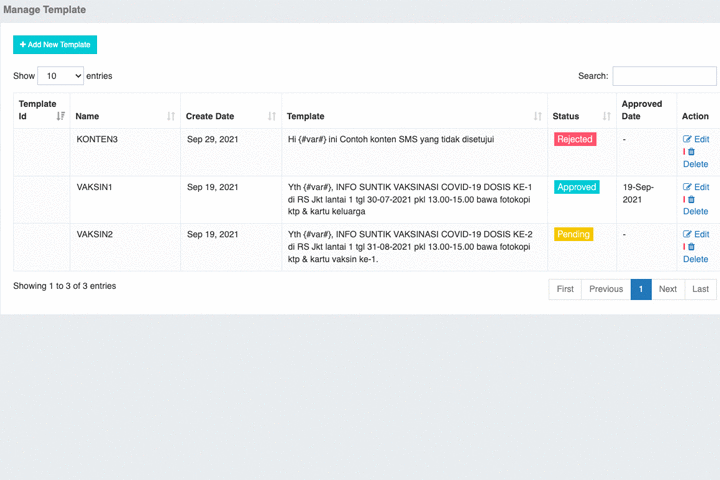The width and height of the screenshot is (720, 480).
Task: Sort by Template Id column icon
Action: [61, 116]
